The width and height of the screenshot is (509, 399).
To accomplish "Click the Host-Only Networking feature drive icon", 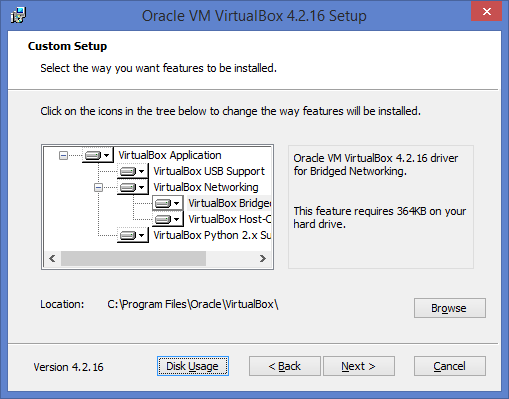I will point(163,219).
